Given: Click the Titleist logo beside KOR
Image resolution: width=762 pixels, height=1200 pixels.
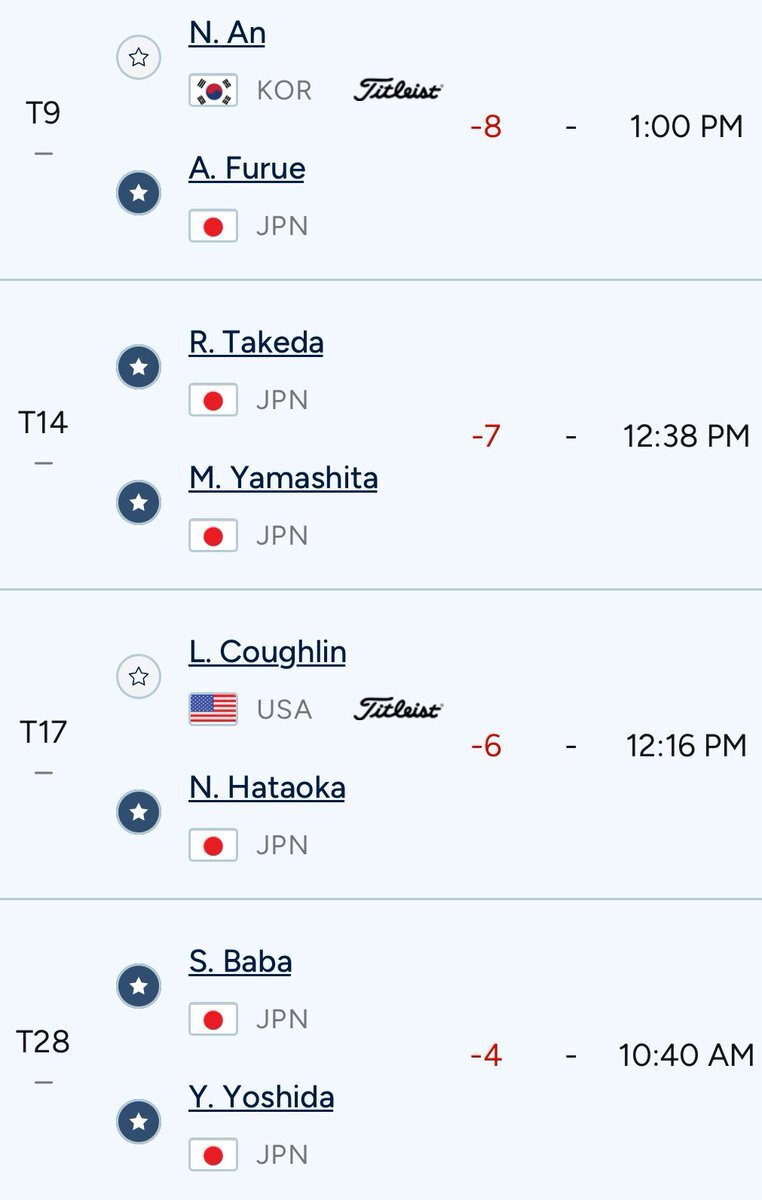Looking at the screenshot, I should click(x=397, y=90).
